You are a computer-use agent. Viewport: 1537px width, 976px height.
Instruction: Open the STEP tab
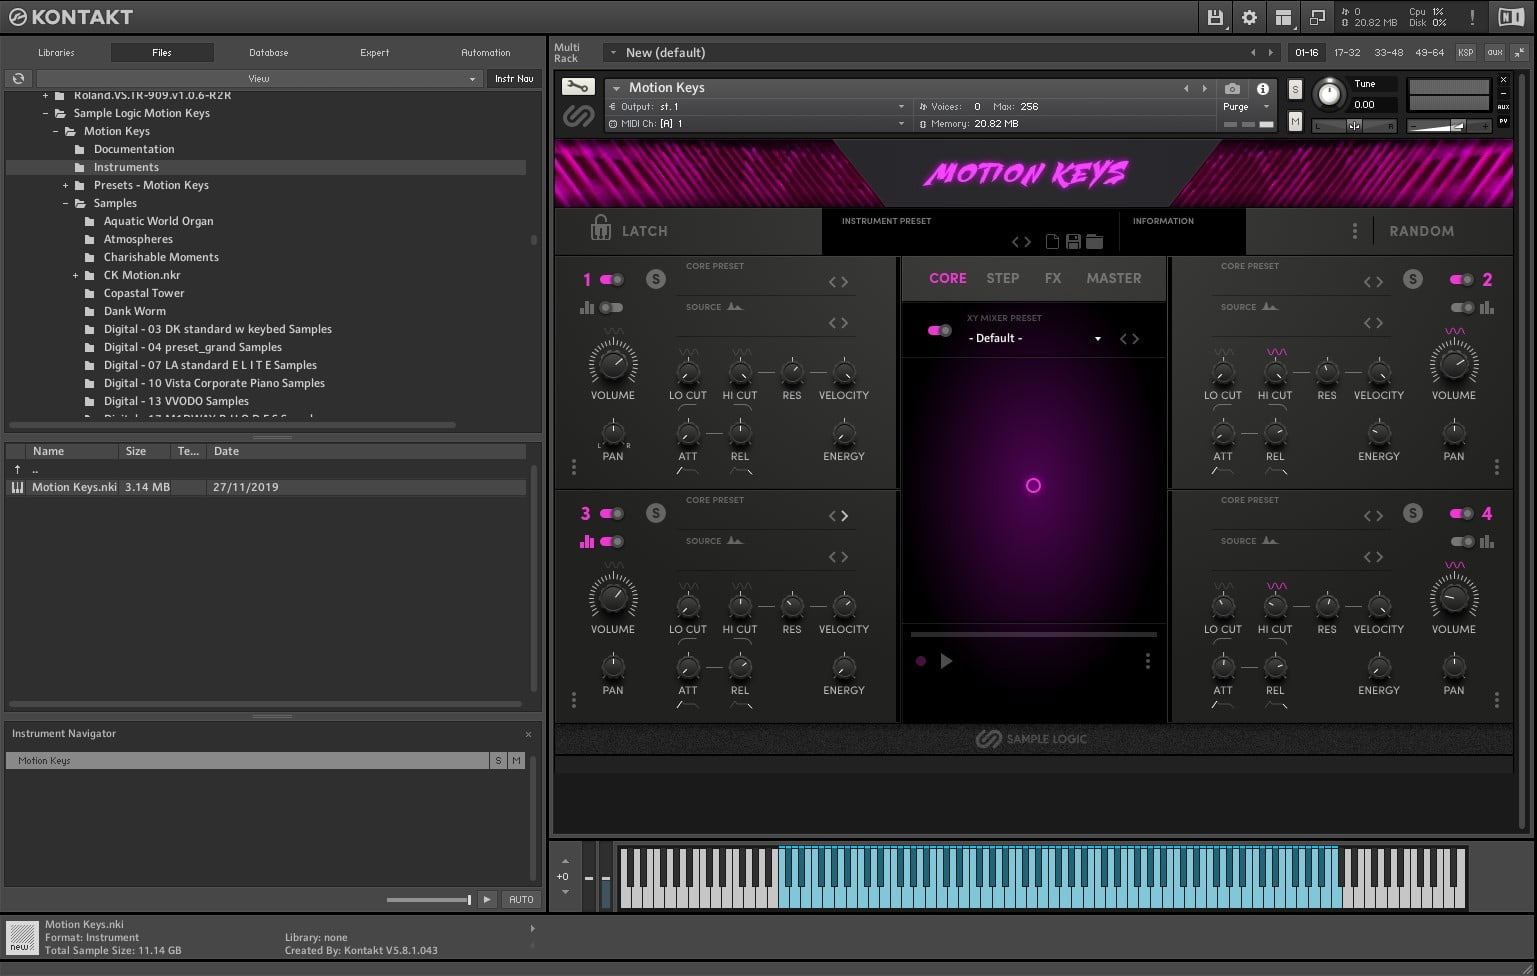pos(1002,279)
